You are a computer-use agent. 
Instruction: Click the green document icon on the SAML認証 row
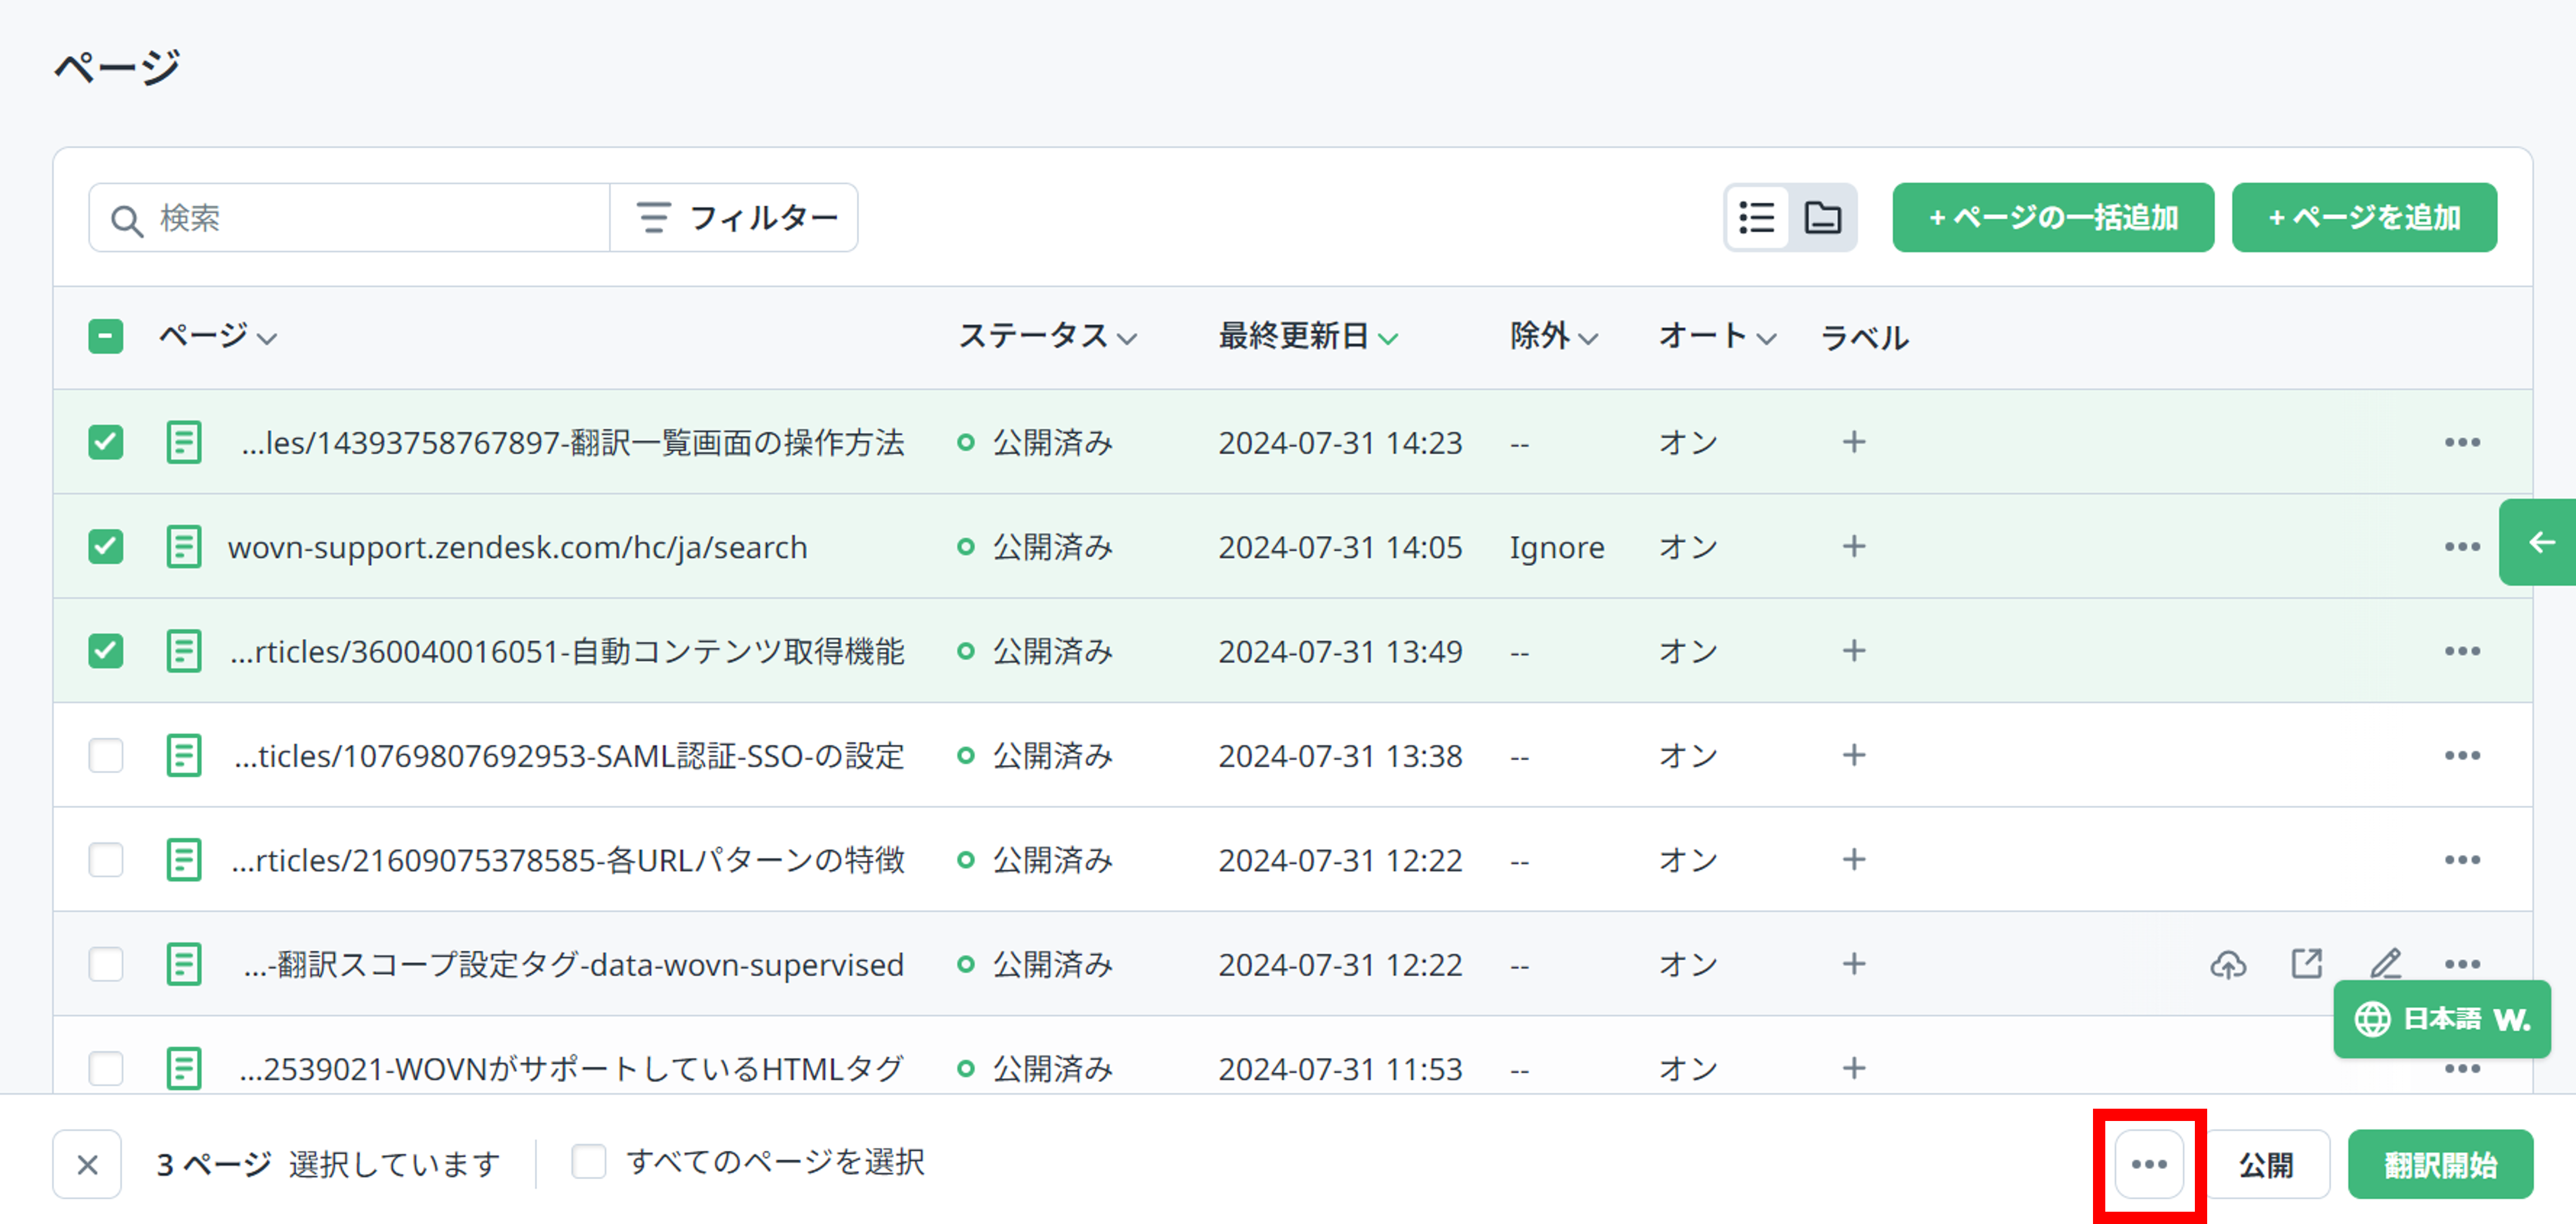(184, 755)
